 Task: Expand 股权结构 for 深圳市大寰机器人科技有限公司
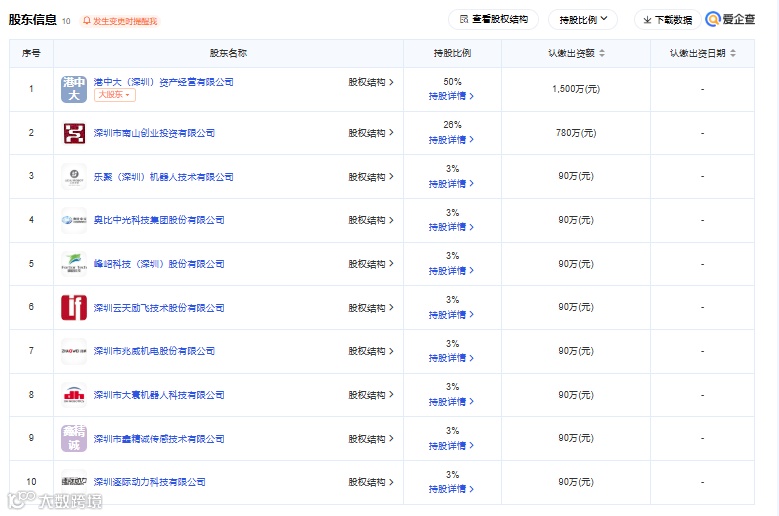click(x=371, y=395)
